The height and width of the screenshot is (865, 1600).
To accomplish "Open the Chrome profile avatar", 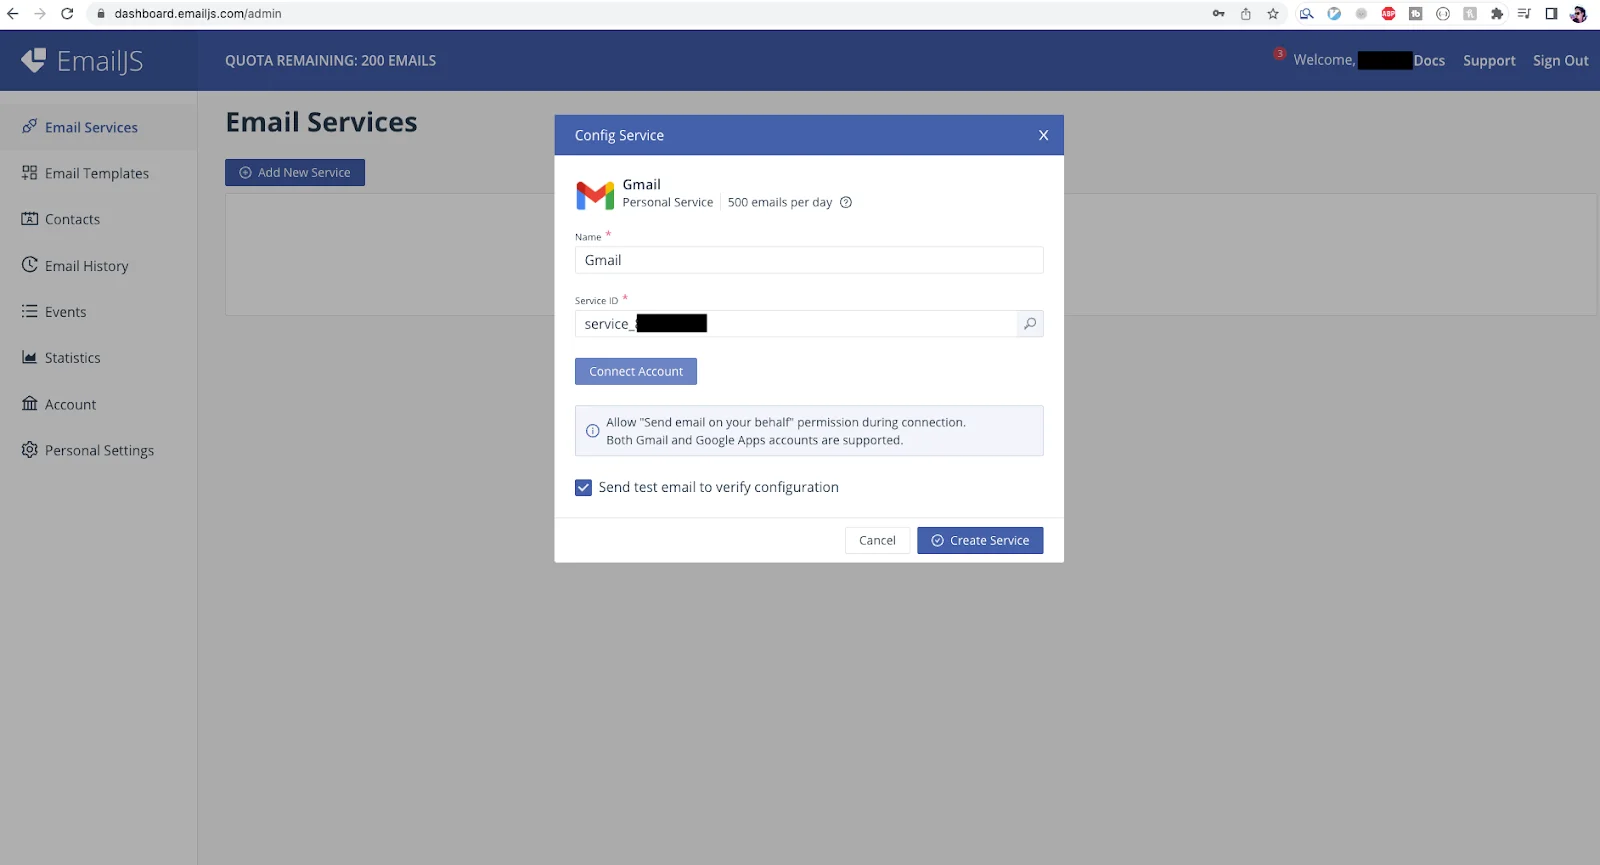I will tap(1579, 14).
